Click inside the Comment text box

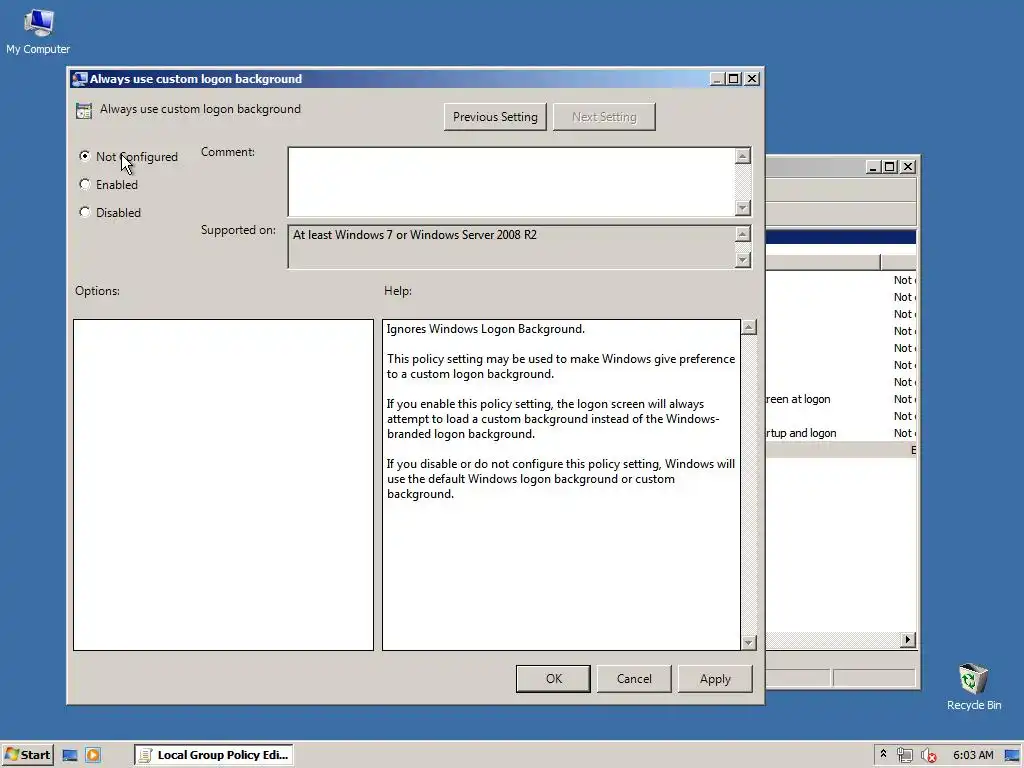tap(511, 182)
